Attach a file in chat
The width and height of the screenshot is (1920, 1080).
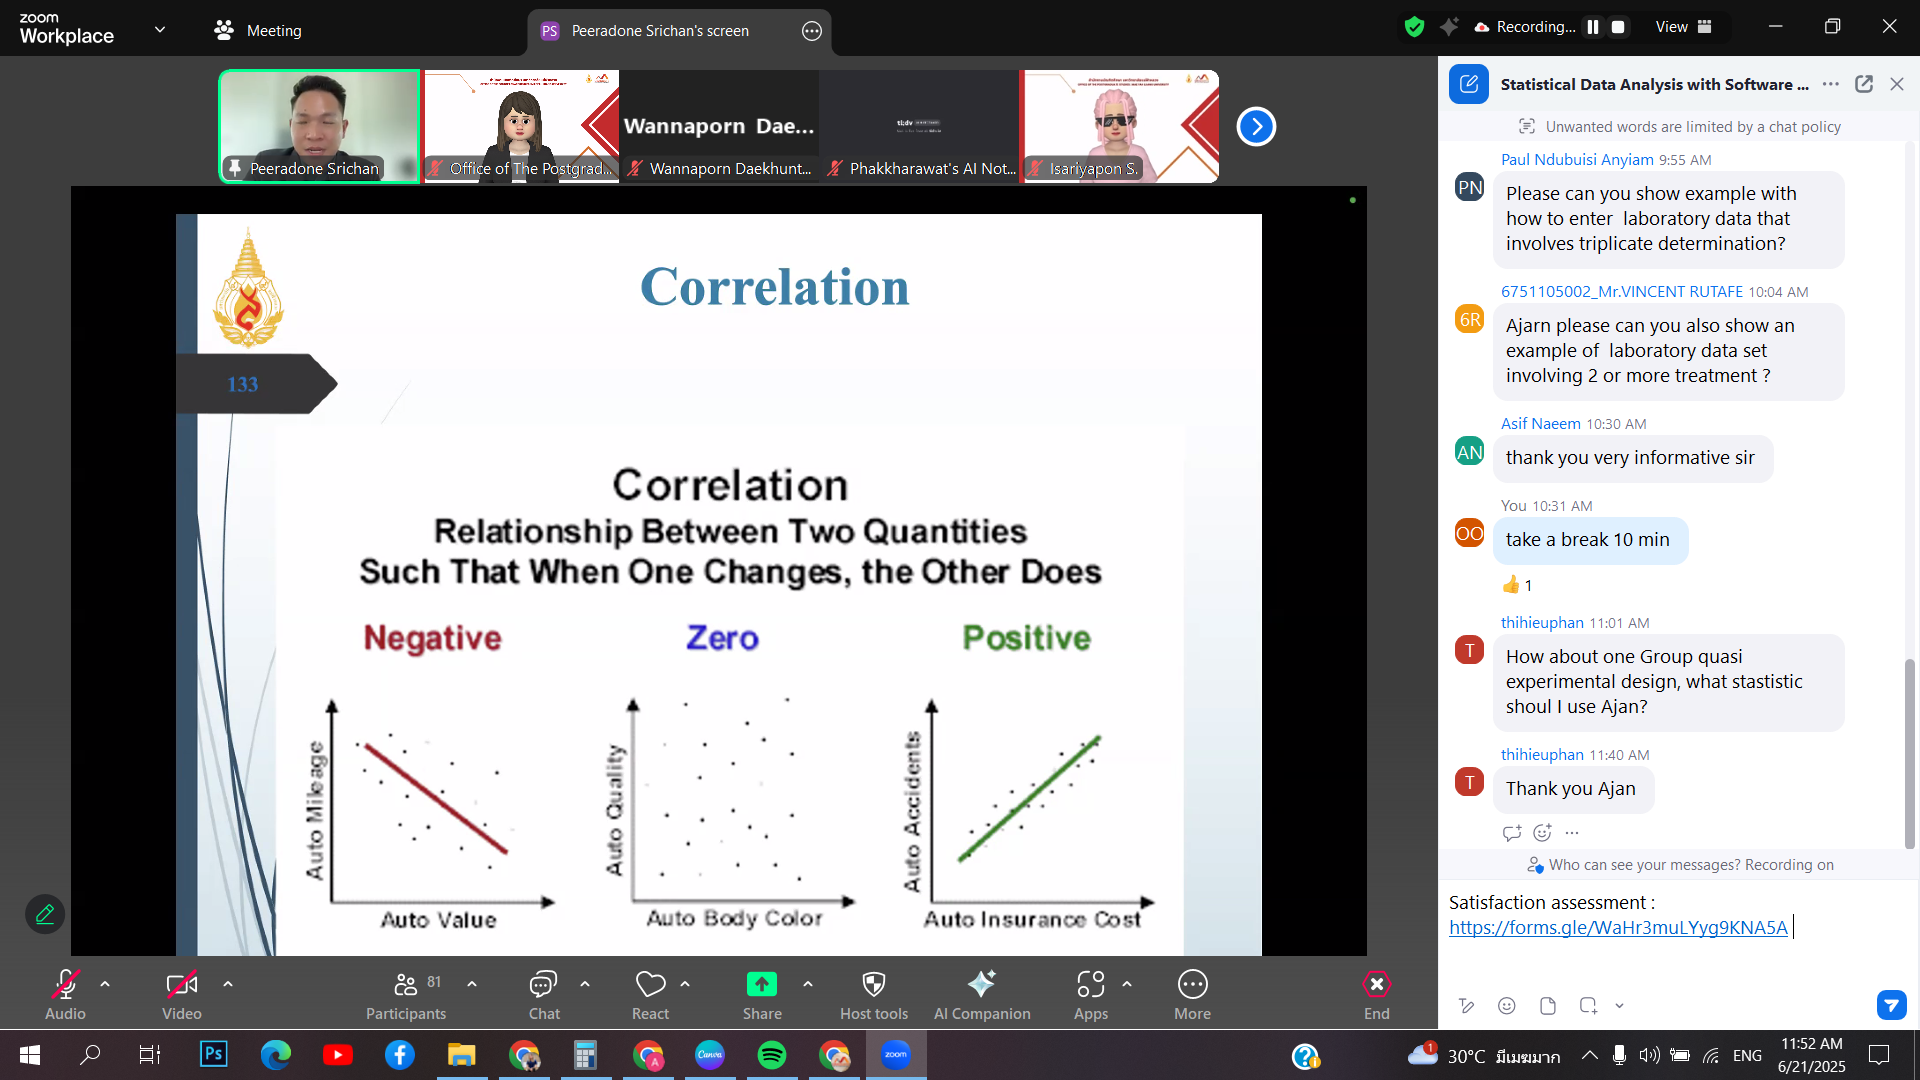[x=1548, y=1006]
